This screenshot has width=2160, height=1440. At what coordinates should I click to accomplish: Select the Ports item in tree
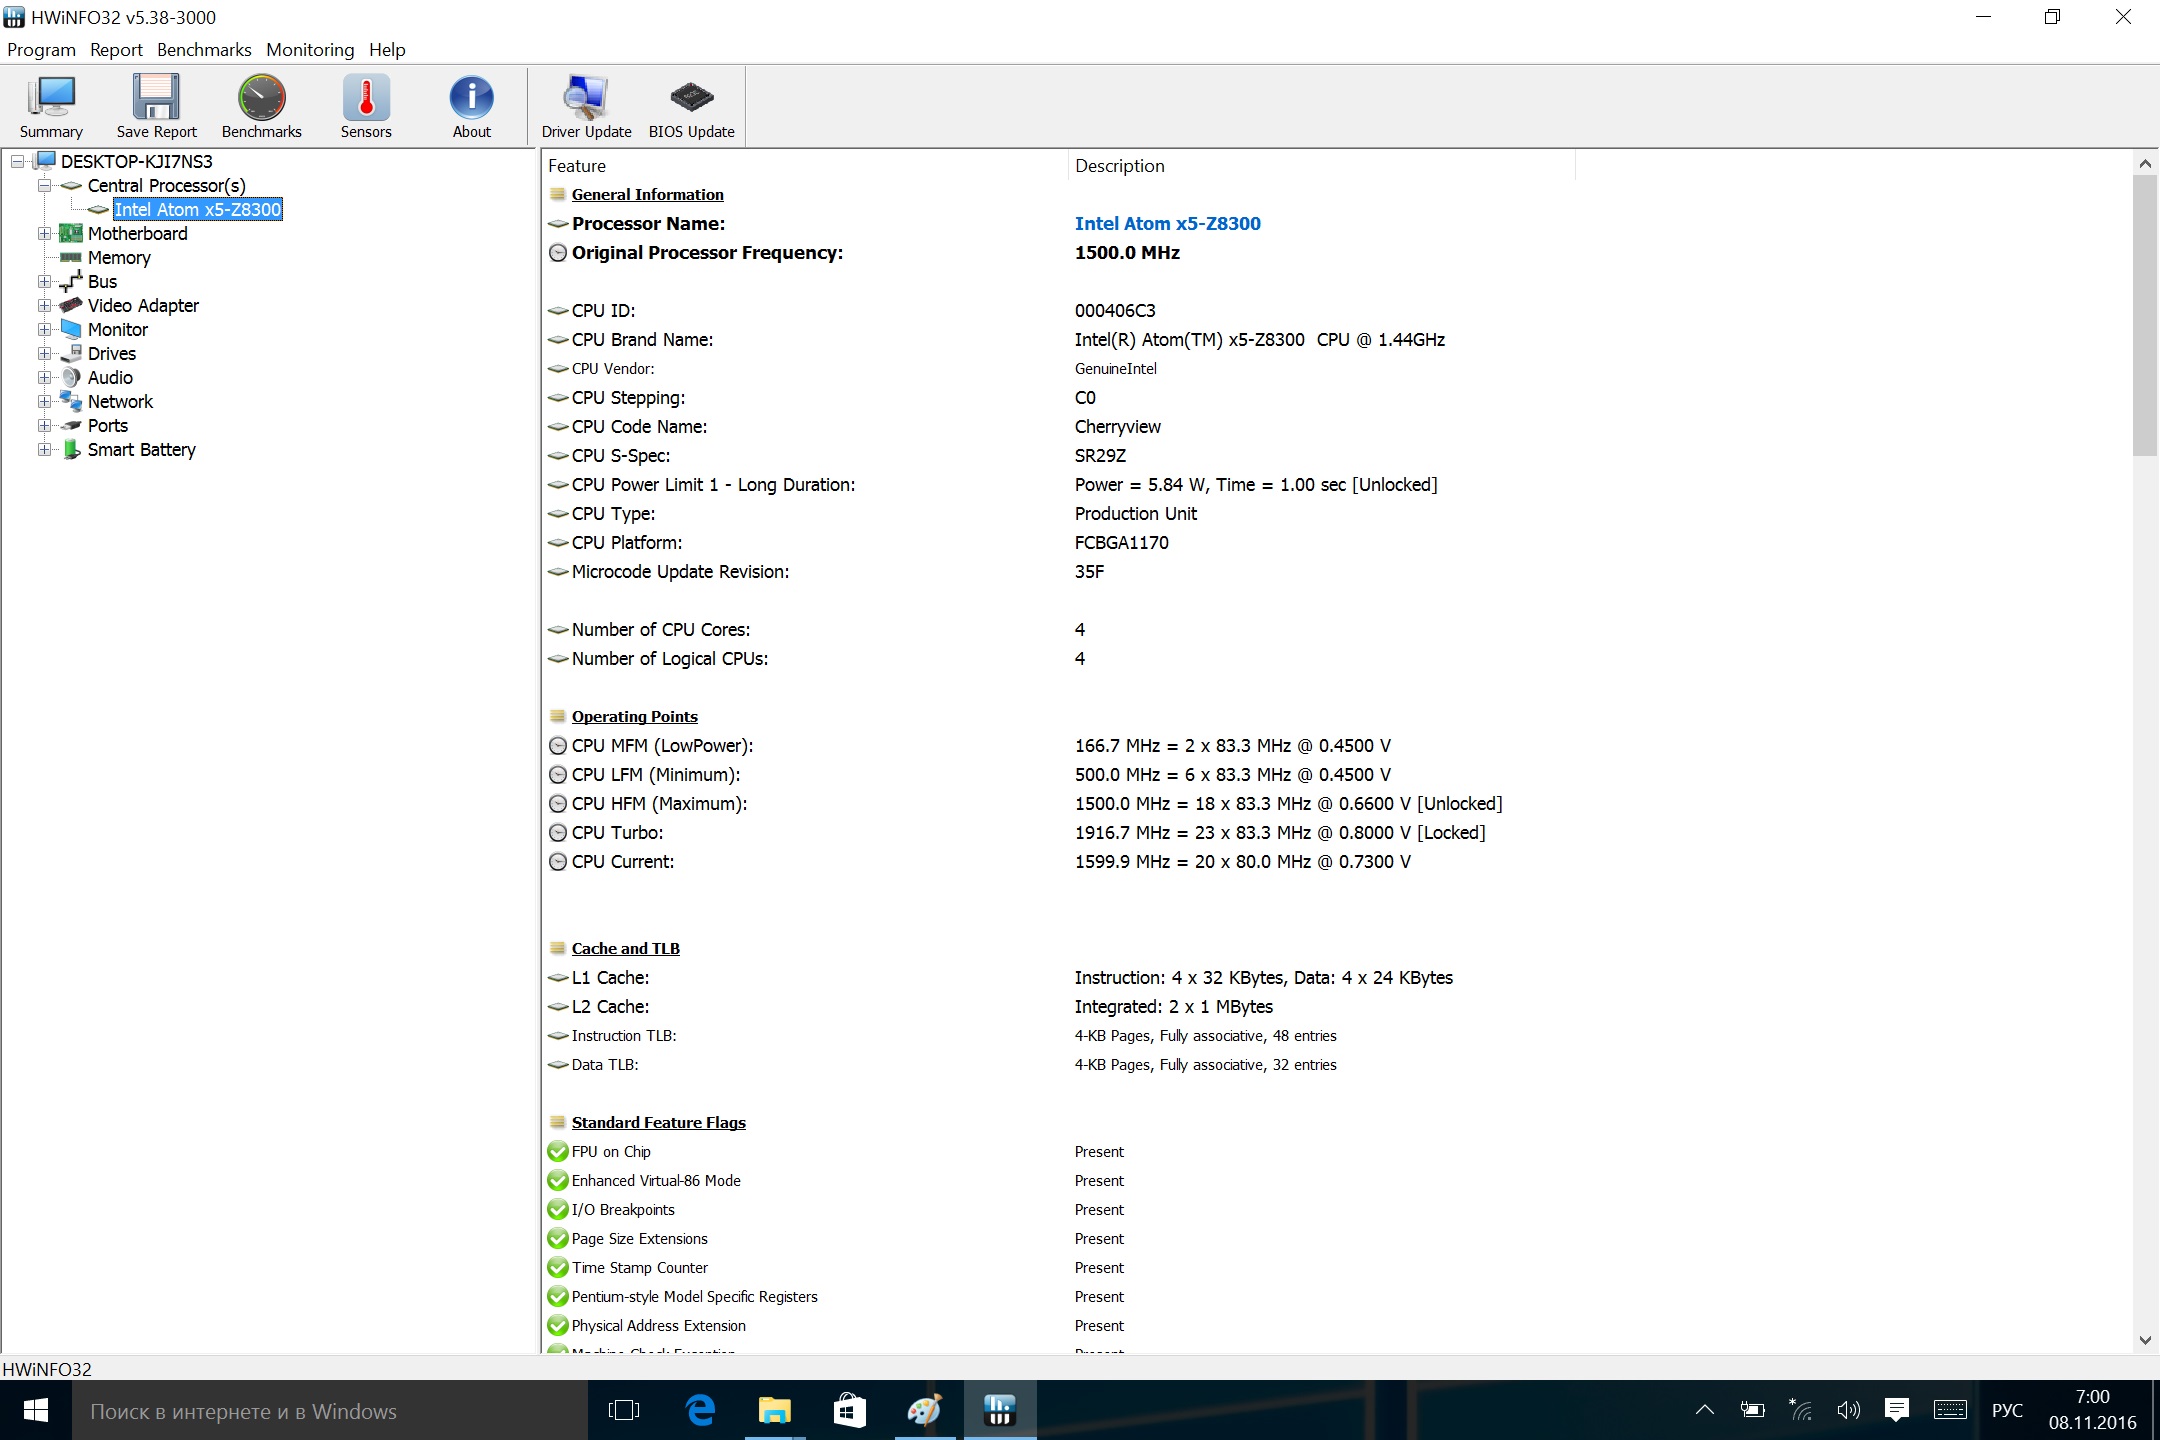click(108, 425)
